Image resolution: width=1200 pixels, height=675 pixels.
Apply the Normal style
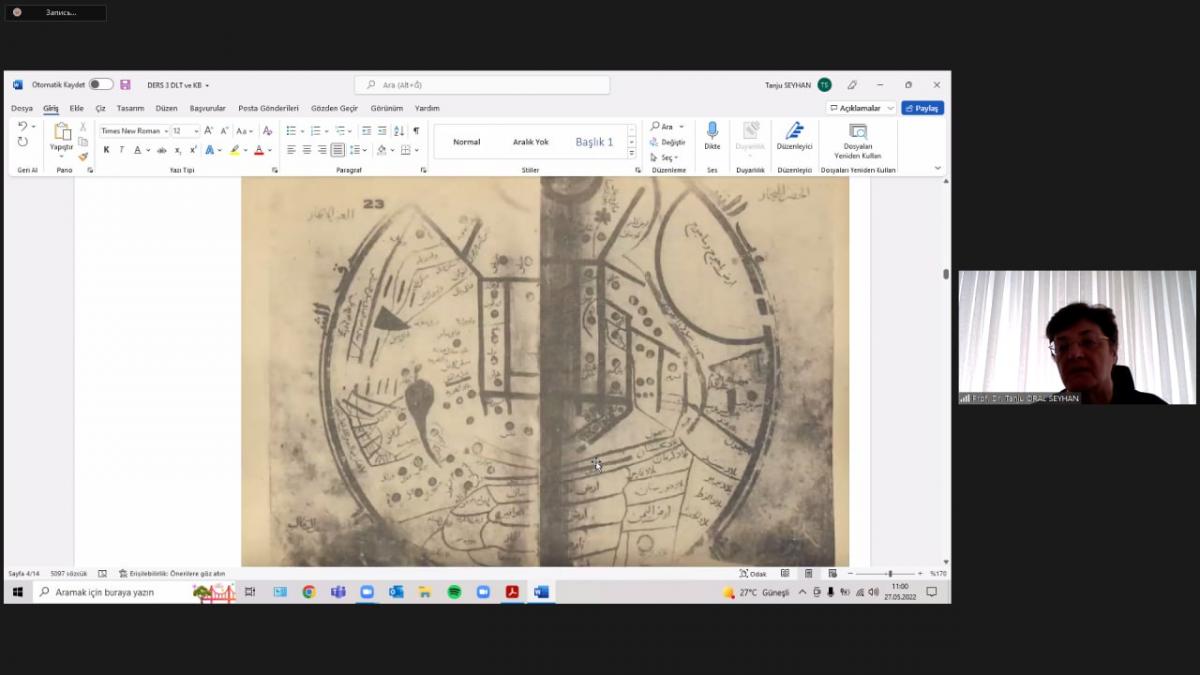tap(467, 142)
